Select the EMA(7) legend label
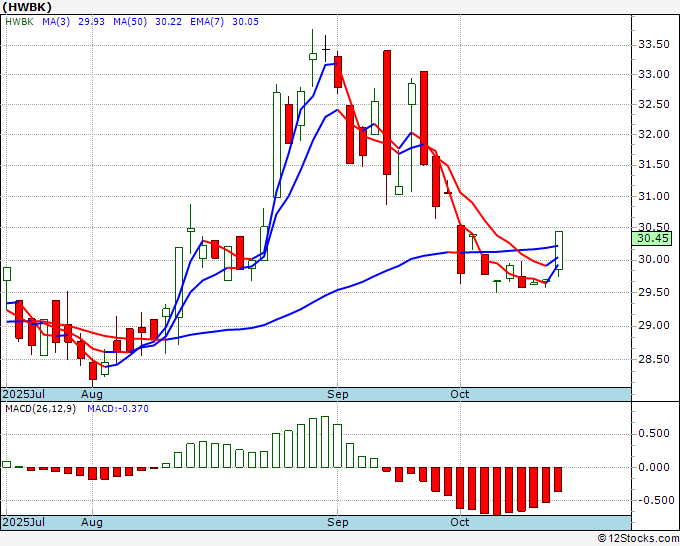Image resolution: width=680 pixels, height=546 pixels. (x=207, y=22)
